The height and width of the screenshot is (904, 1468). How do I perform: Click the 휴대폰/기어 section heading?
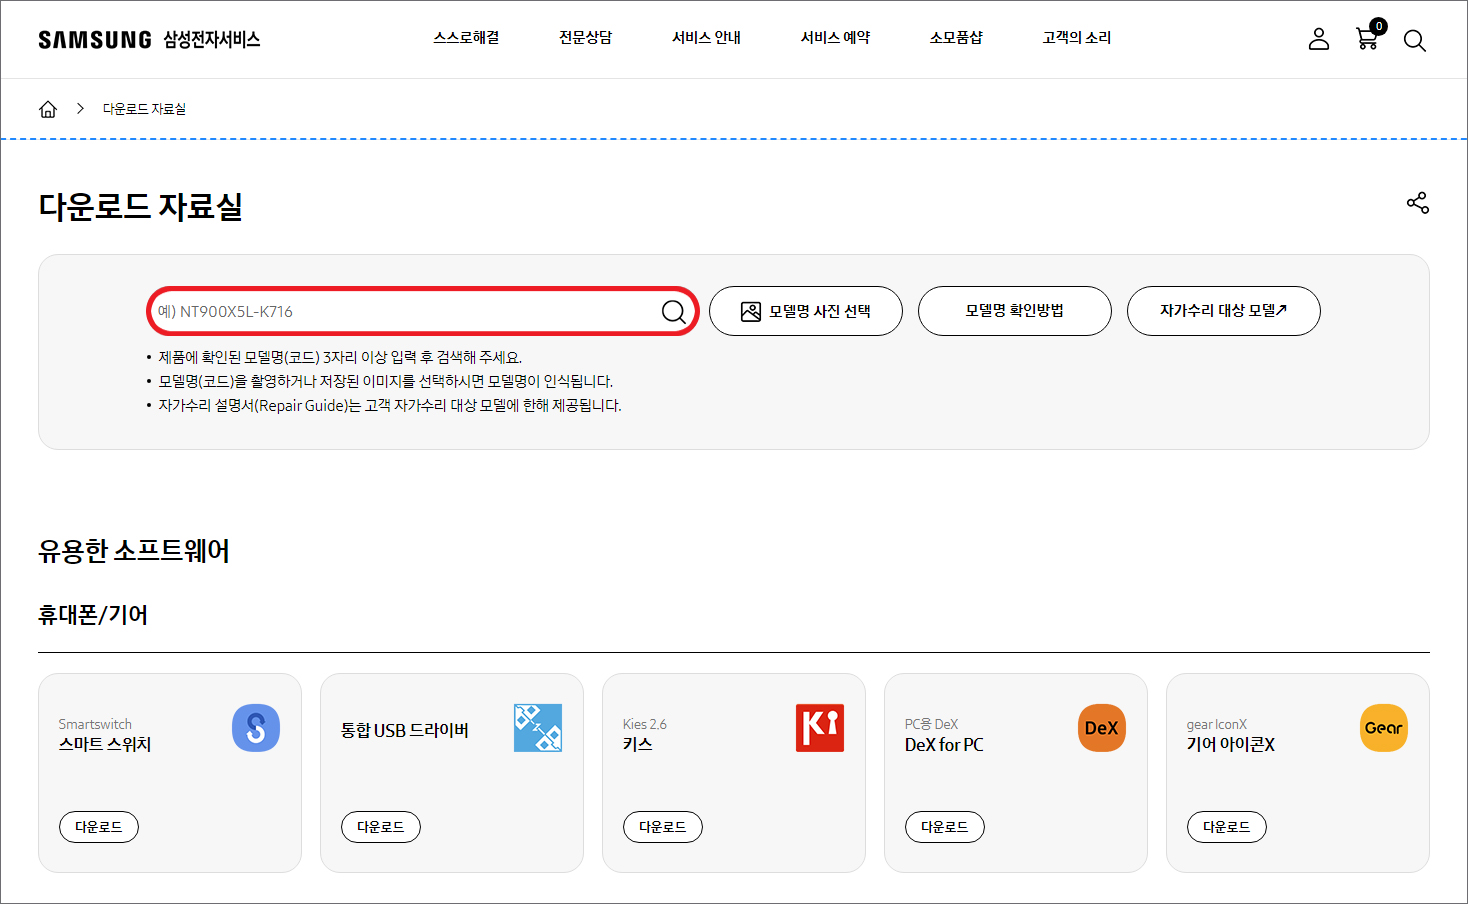93,615
